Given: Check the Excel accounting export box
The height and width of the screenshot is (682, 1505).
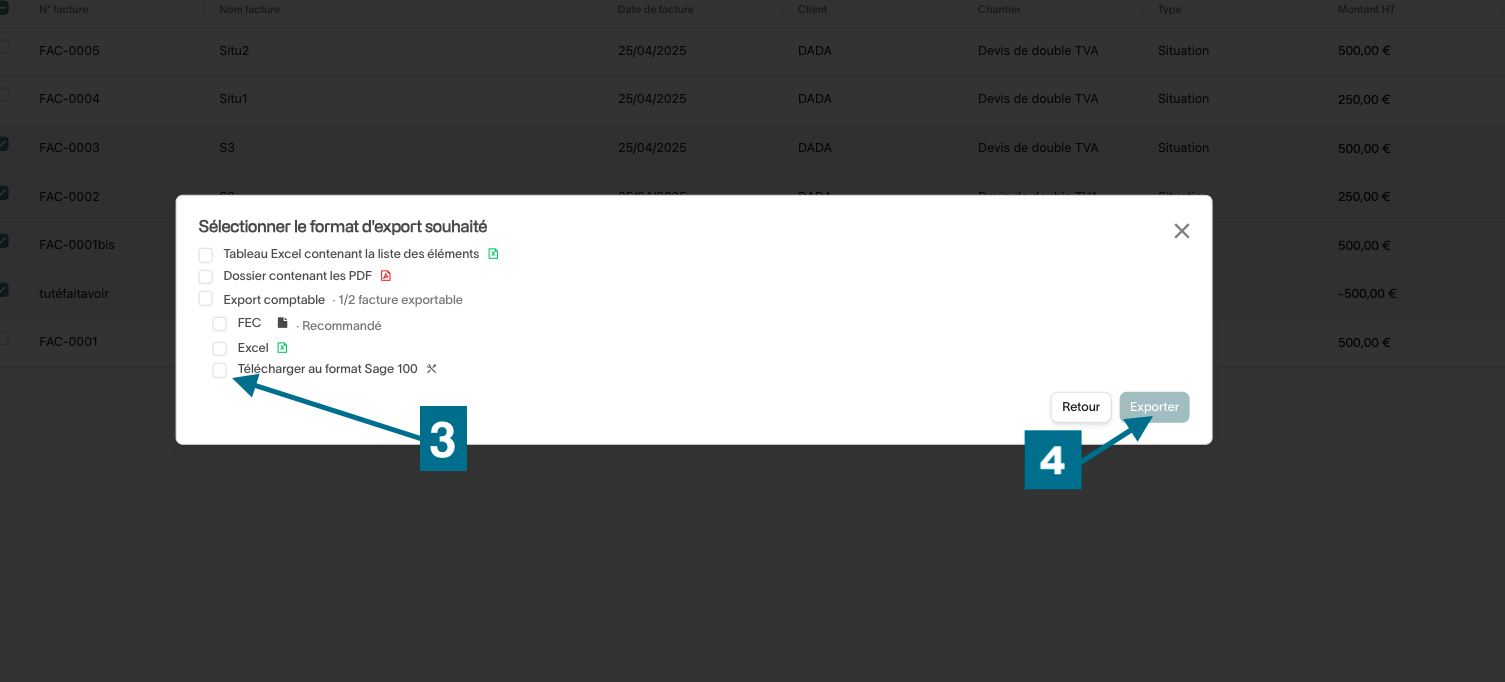Looking at the screenshot, I should [220, 349].
